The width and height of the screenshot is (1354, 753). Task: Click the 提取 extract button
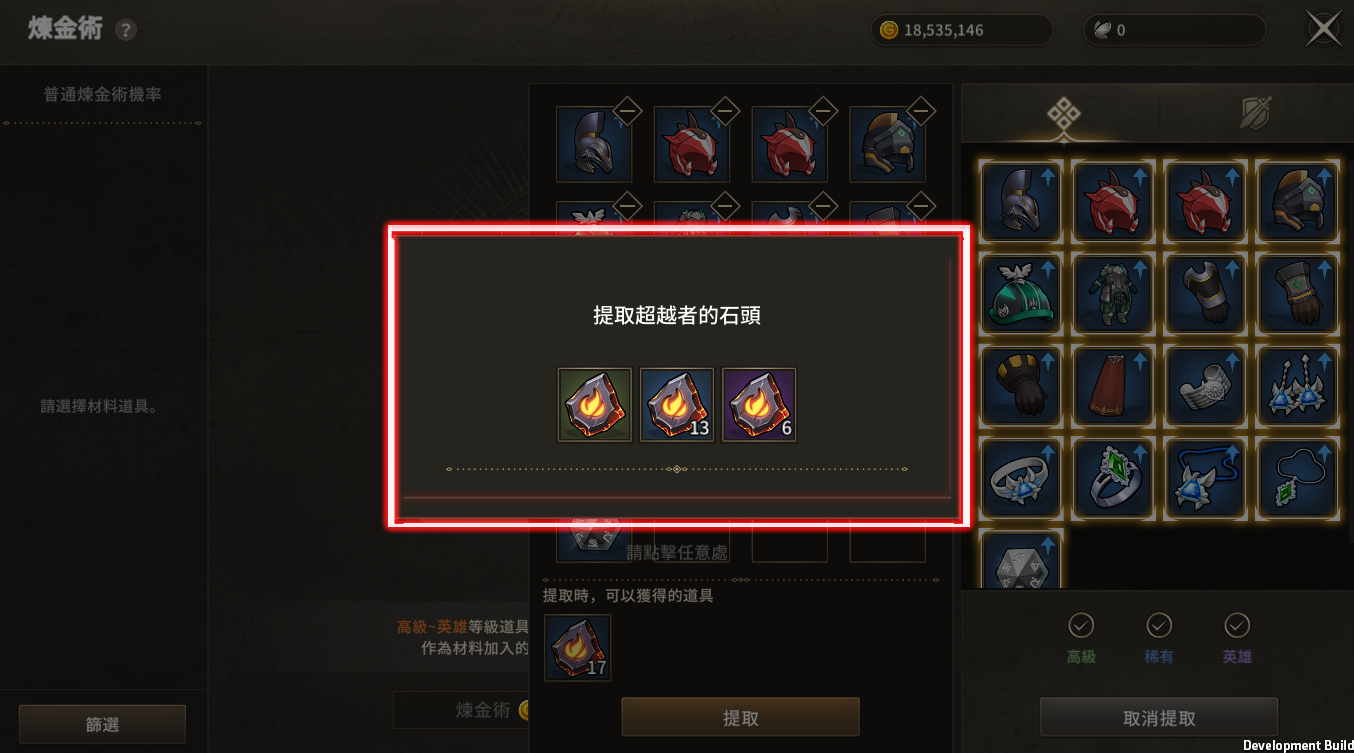[741, 718]
